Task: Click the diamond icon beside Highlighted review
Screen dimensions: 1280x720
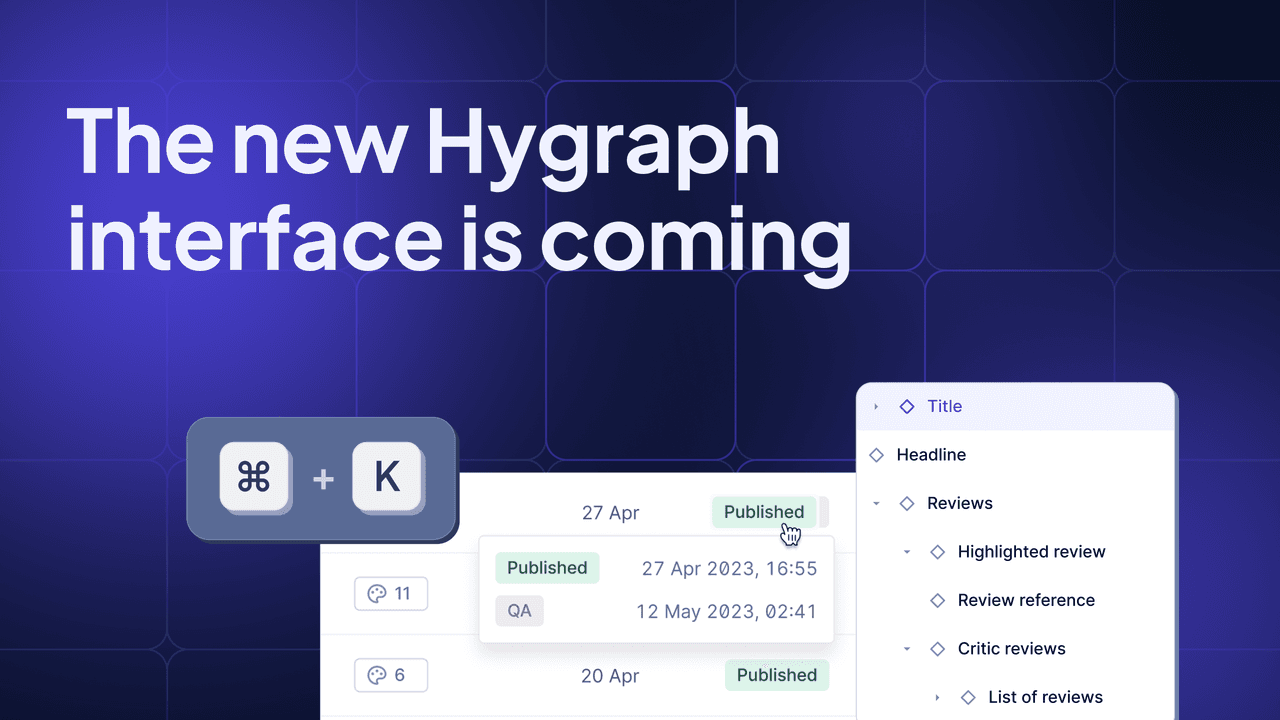Action: click(938, 552)
